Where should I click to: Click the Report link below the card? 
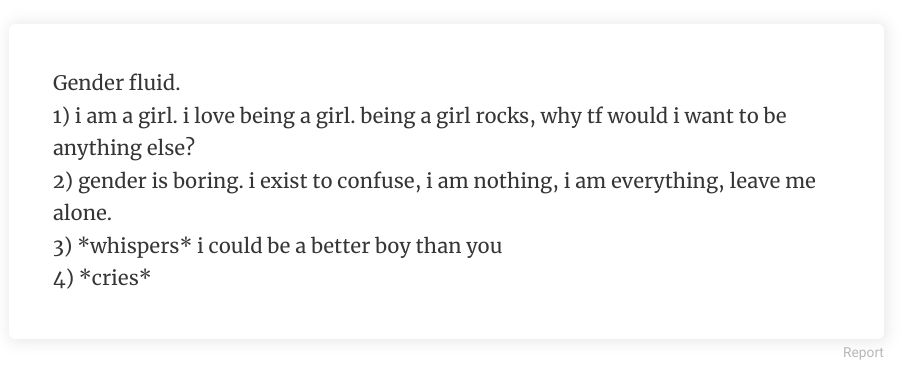(x=863, y=352)
